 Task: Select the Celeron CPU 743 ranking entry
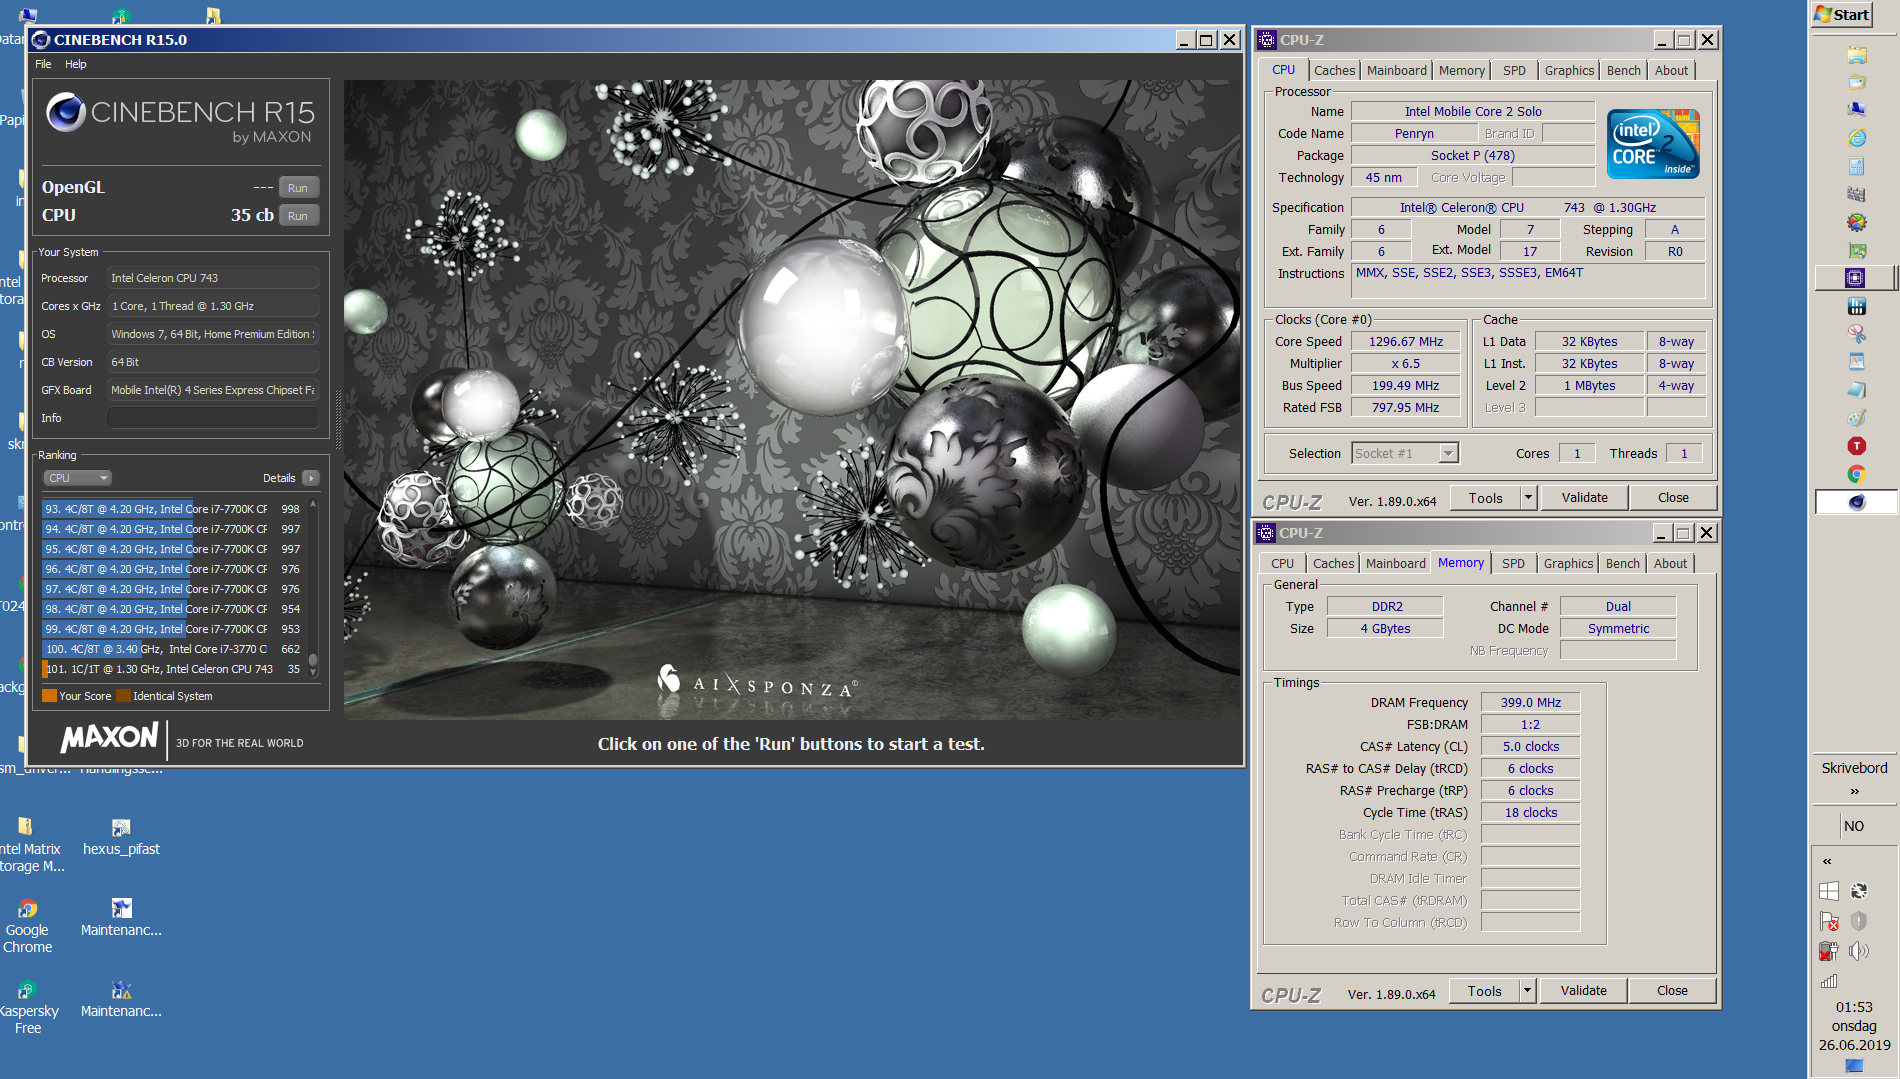(x=174, y=669)
